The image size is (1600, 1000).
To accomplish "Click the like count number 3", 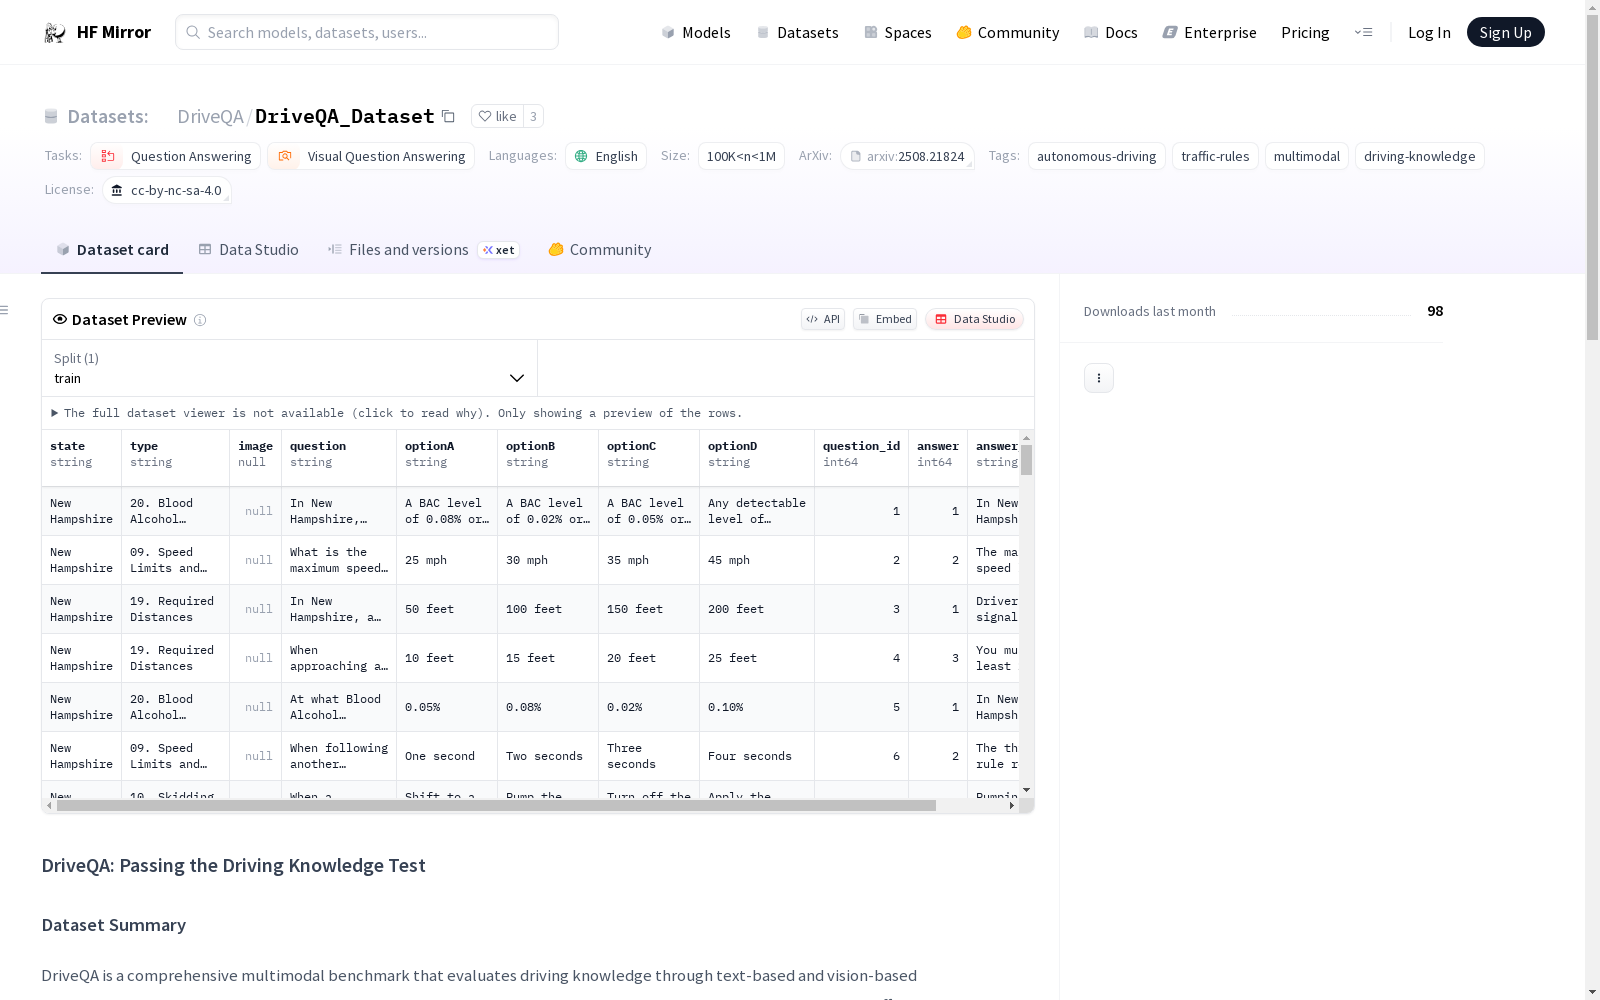I will 534,116.
